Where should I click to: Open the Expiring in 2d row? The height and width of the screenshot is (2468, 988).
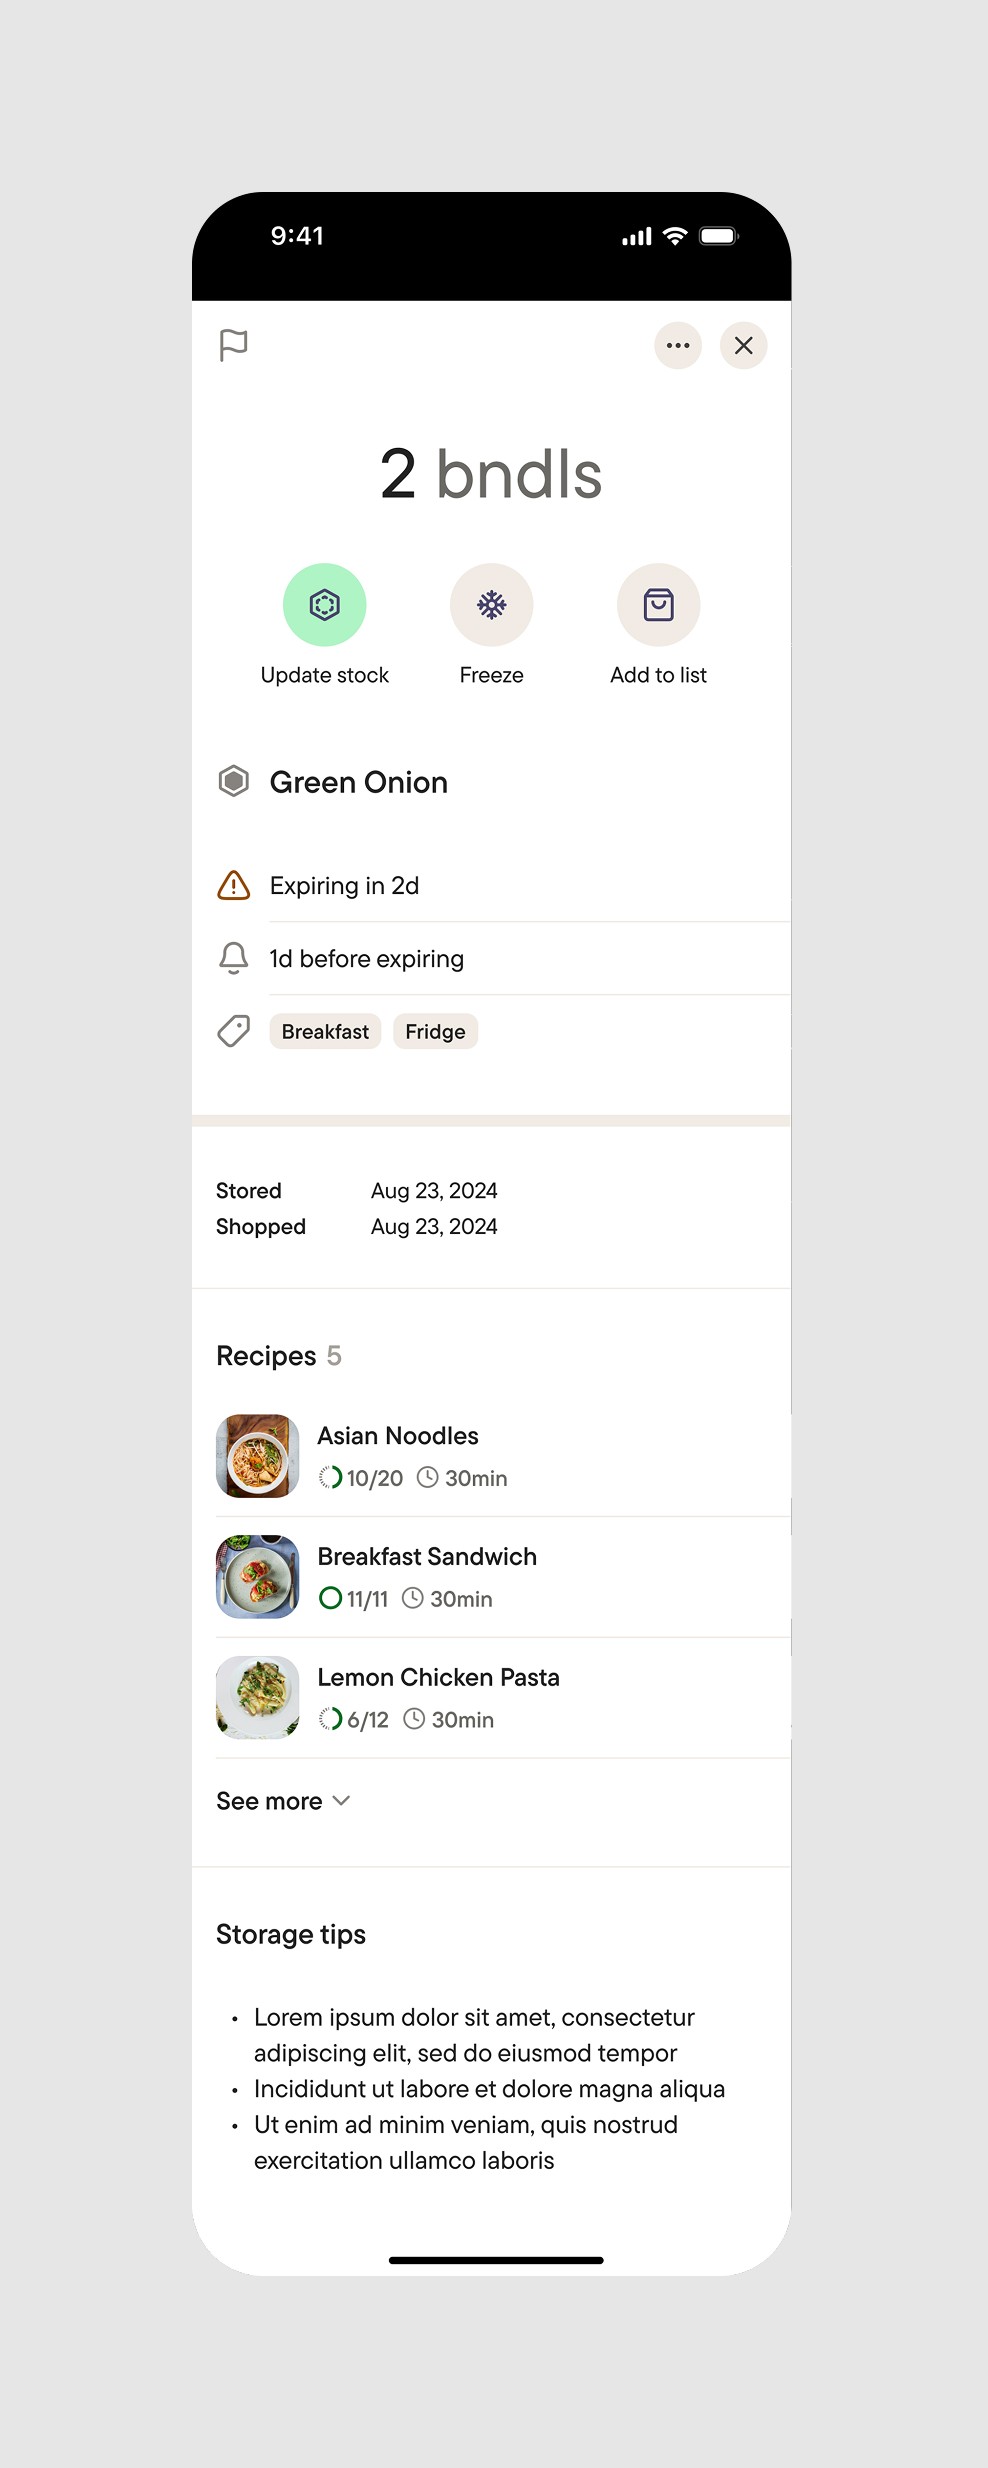point(344,886)
